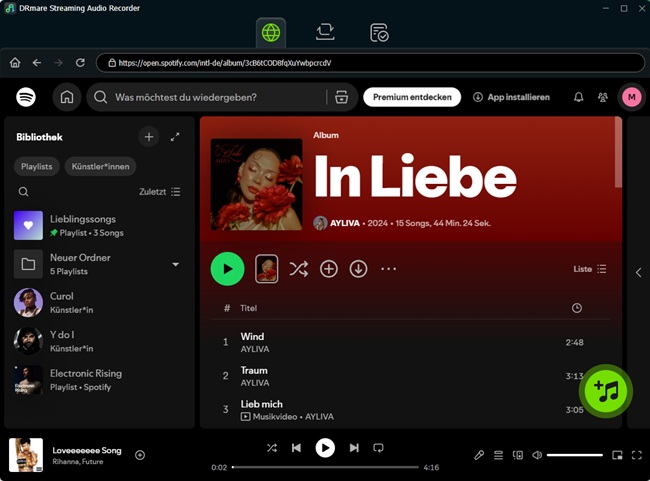The image size is (650, 481).
Task: Click the URL address field
Action: [370, 63]
